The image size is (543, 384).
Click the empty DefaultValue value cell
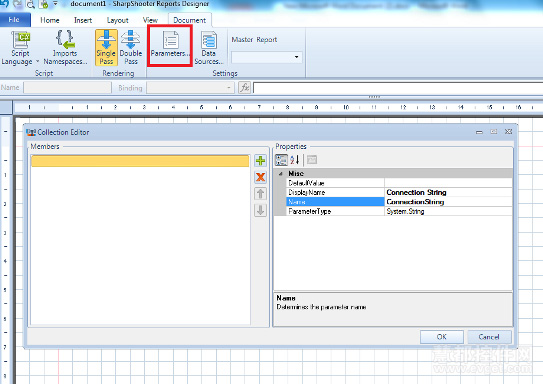[x=448, y=183]
